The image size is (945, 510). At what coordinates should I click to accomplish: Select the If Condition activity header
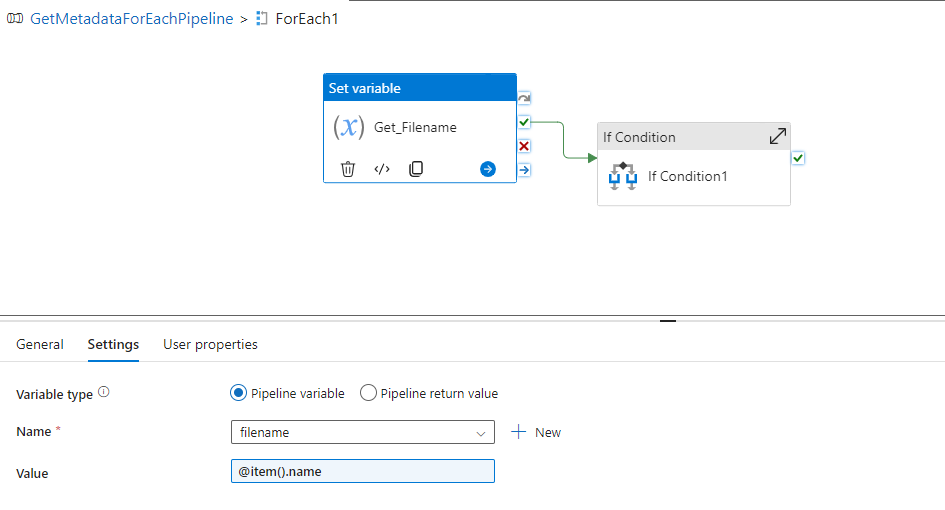tap(694, 137)
